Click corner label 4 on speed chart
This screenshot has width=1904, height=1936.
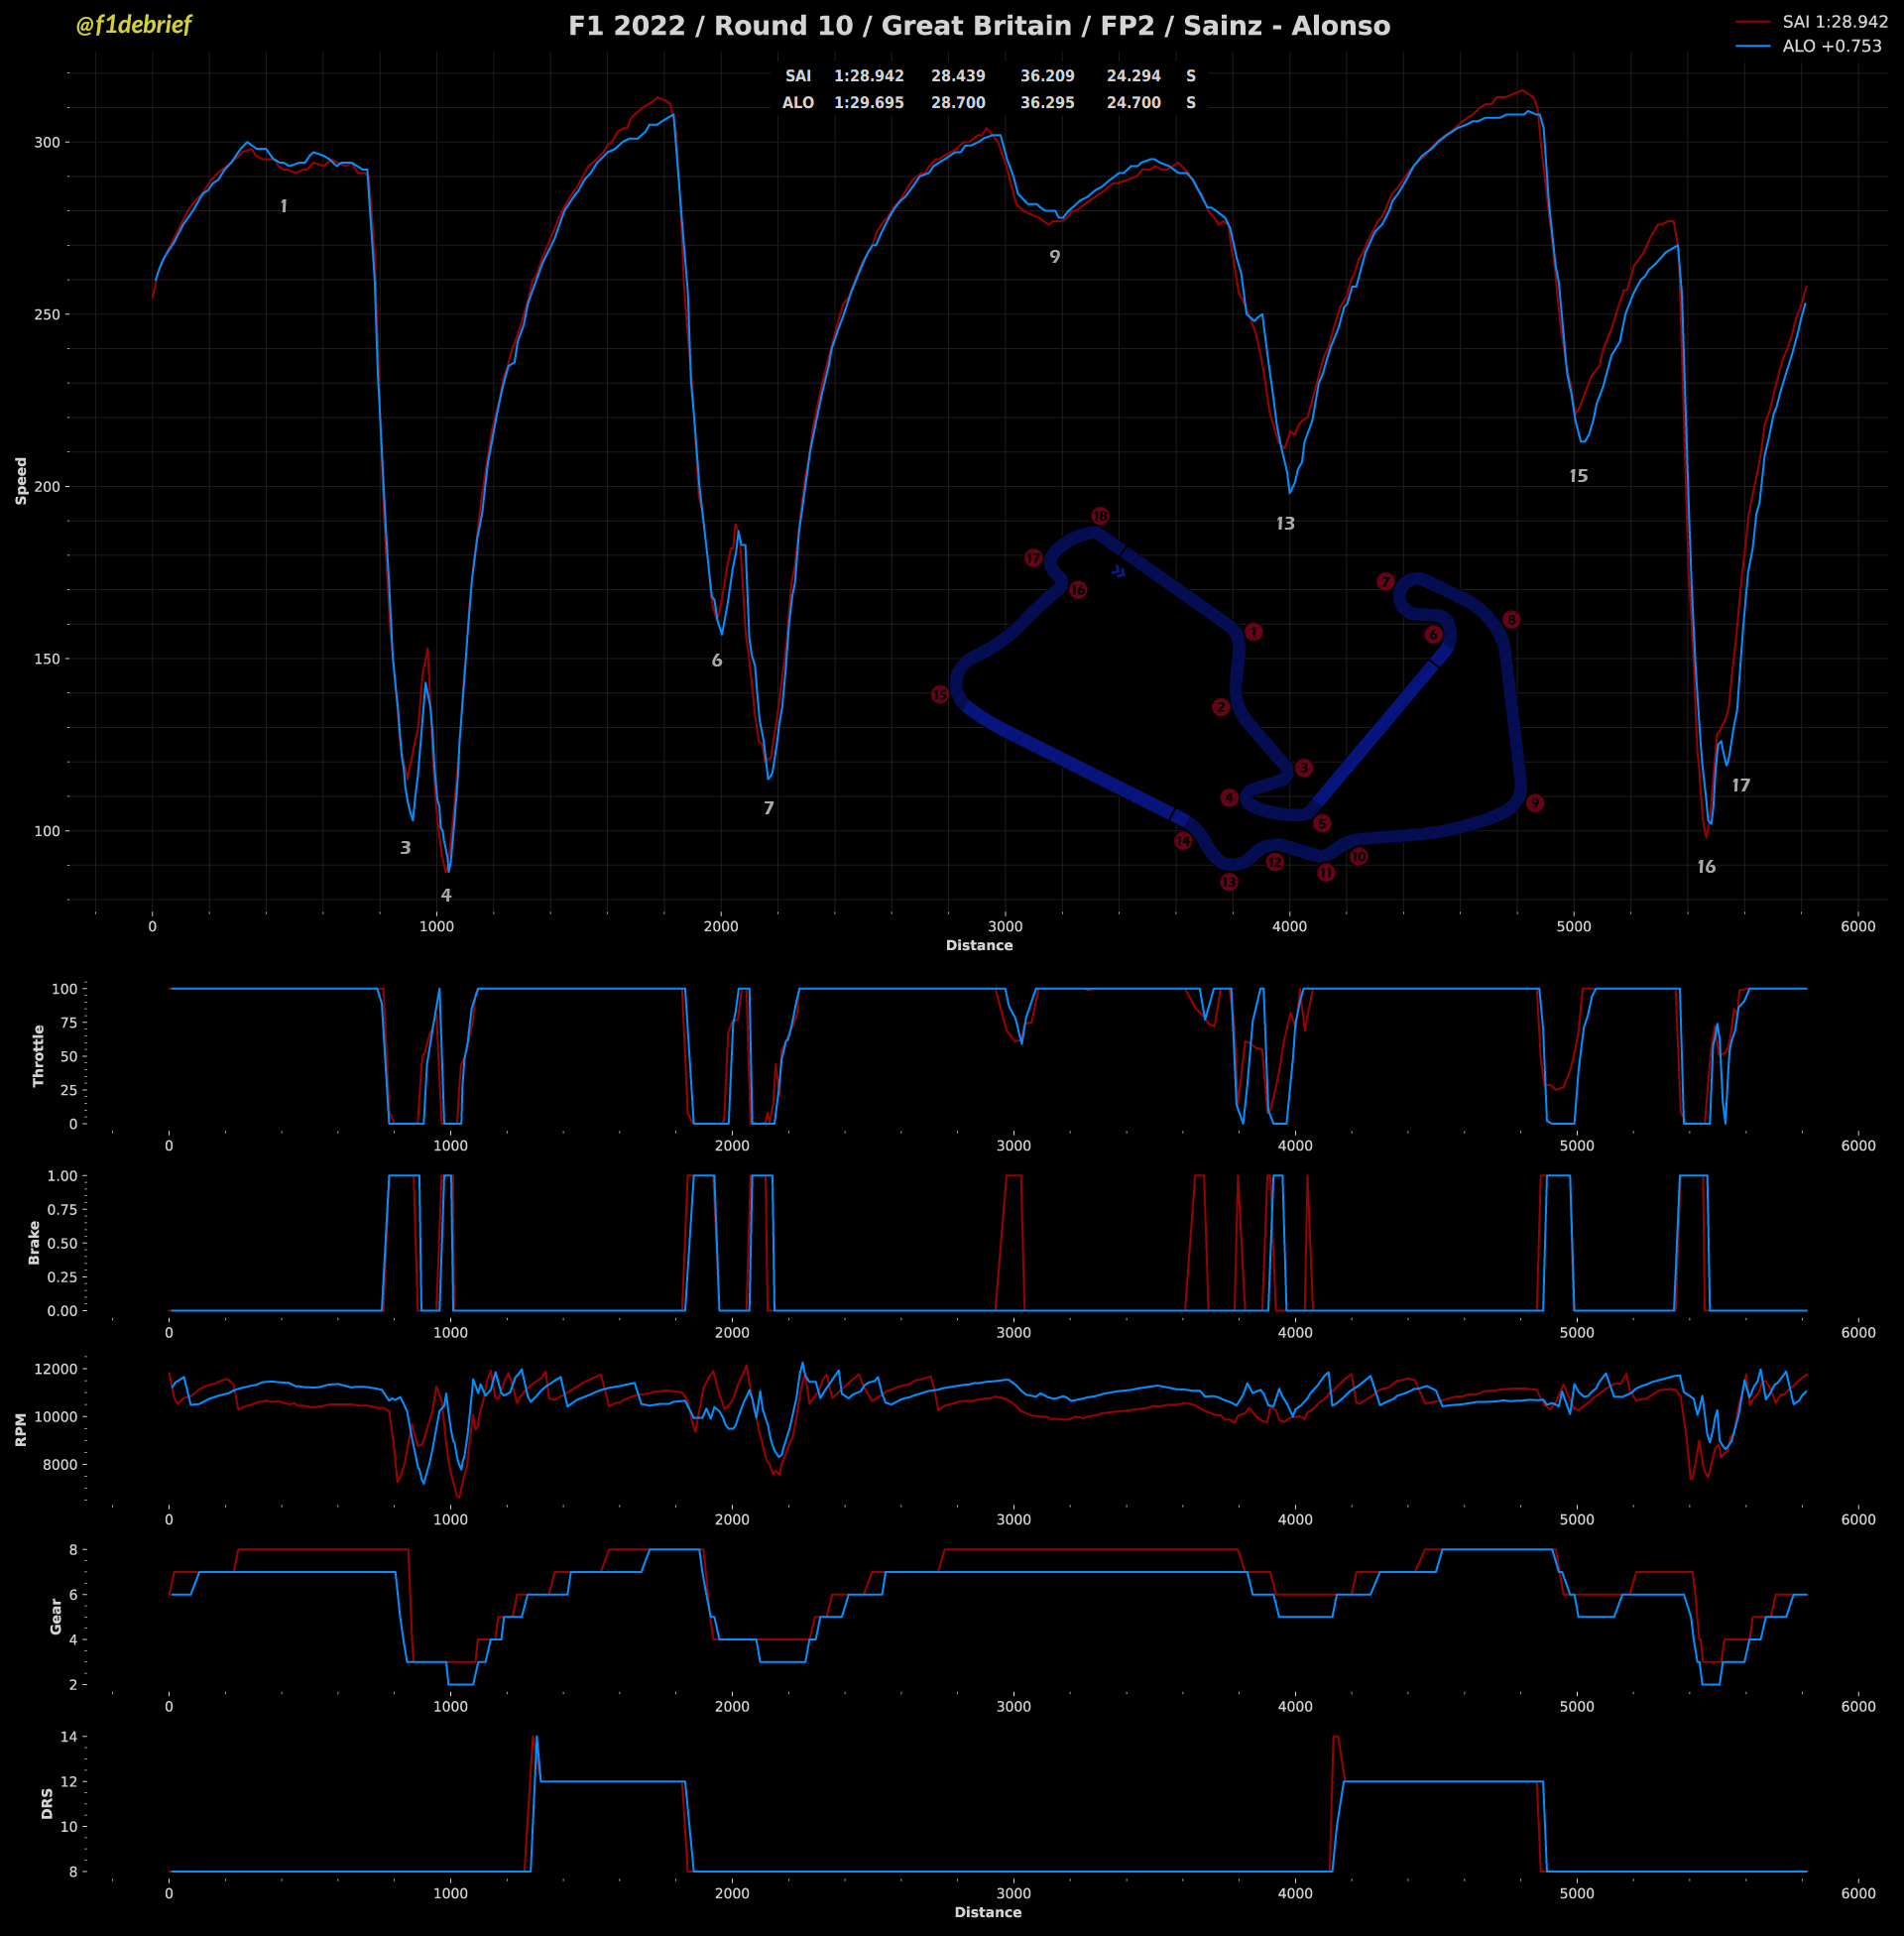pos(446,895)
